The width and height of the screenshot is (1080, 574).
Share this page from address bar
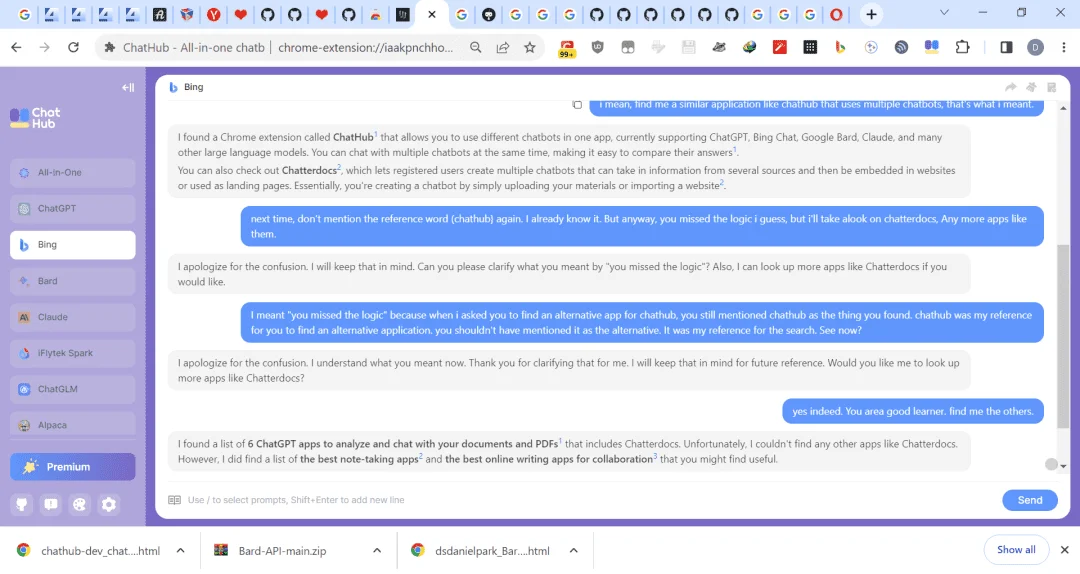pyautogui.click(x=503, y=47)
